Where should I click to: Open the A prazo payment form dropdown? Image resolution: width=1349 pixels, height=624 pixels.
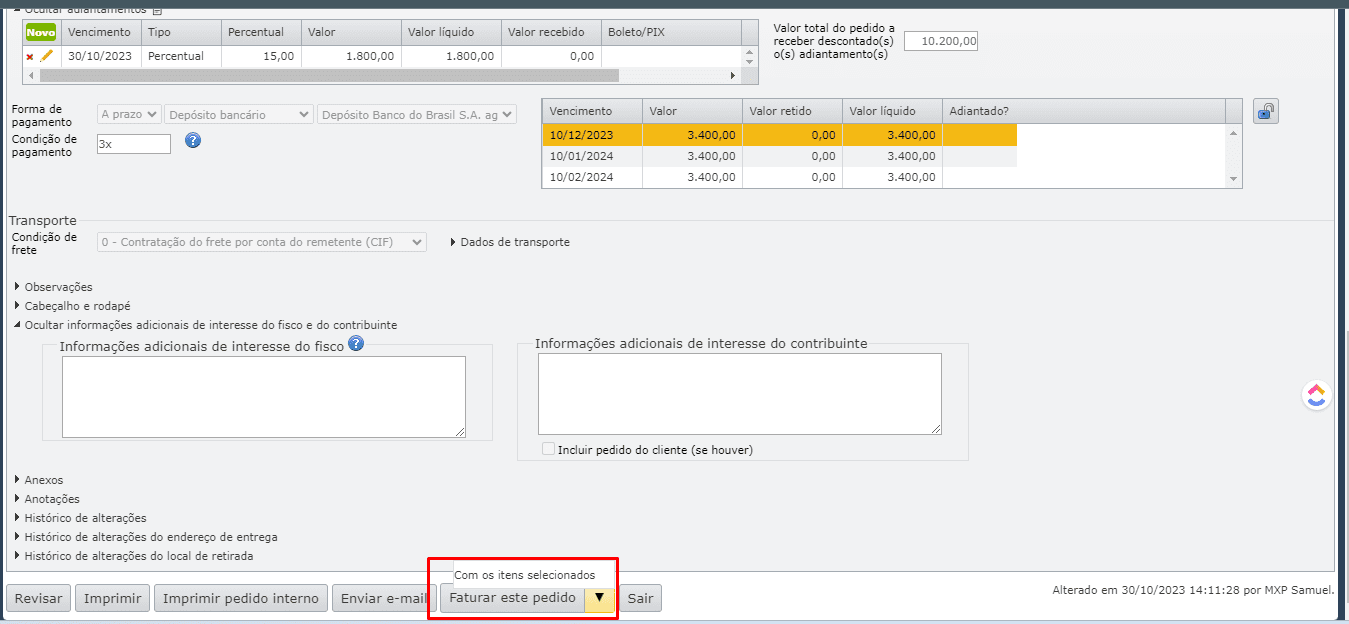click(x=129, y=115)
